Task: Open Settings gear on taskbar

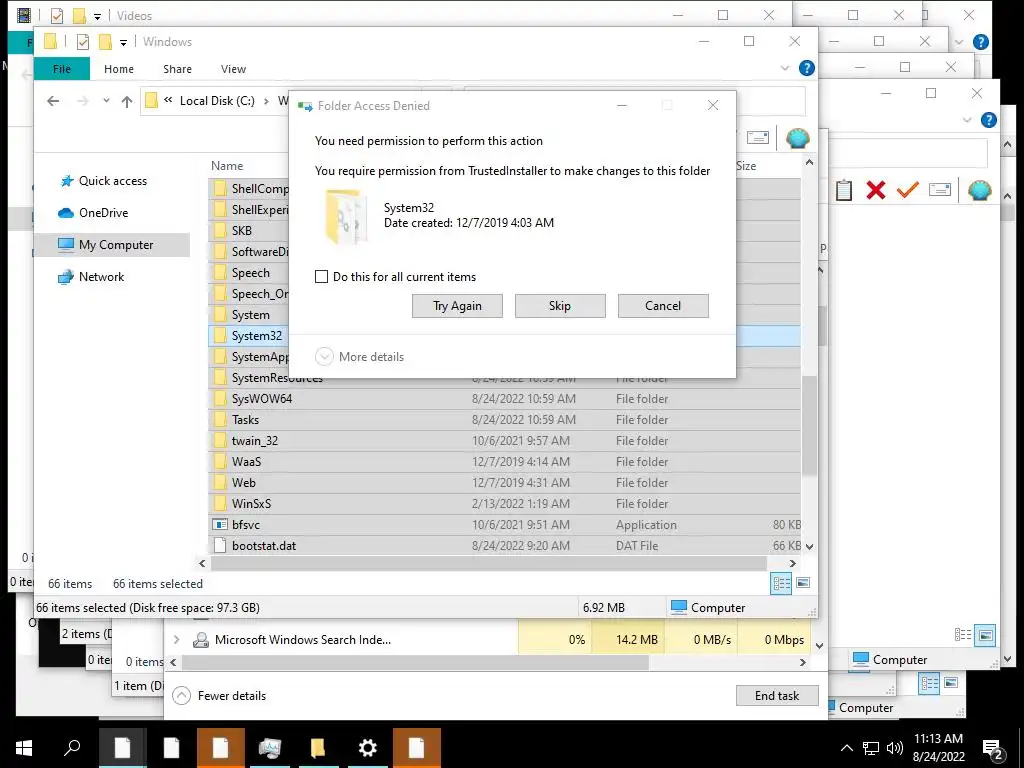Action: 368,748
